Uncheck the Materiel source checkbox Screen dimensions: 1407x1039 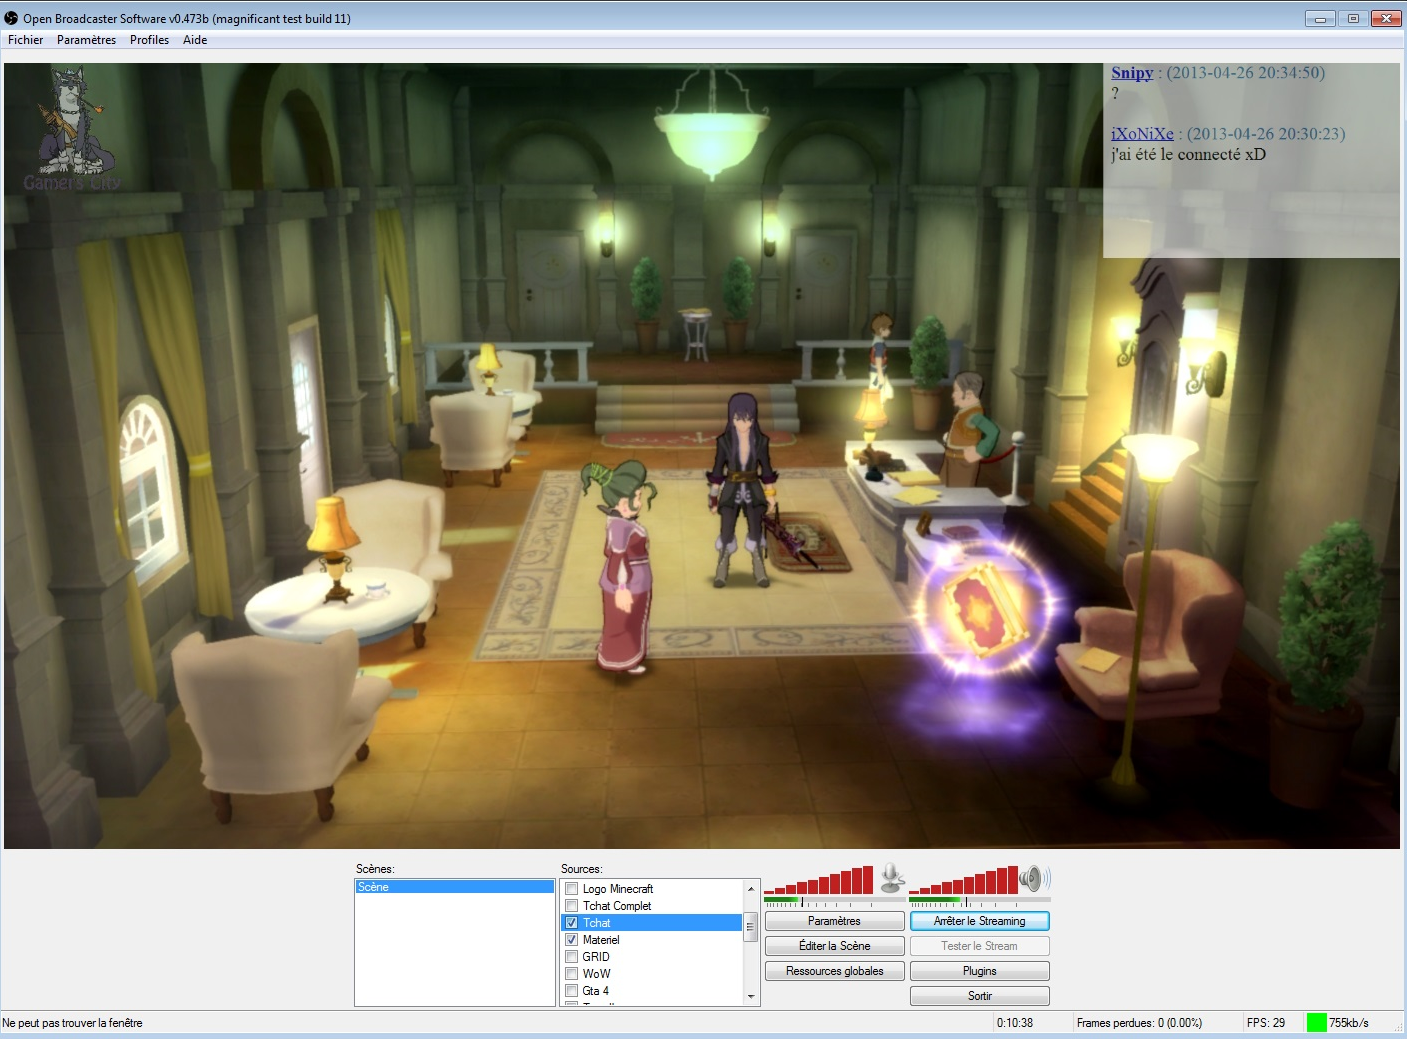click(x=572, y=940)
